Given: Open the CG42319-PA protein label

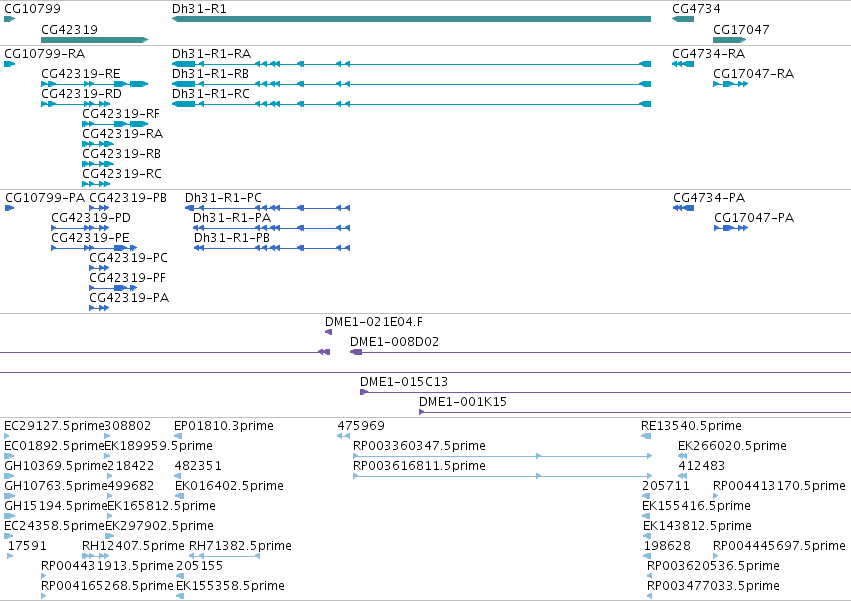Looking at the screenshot, I should (129, 298).
